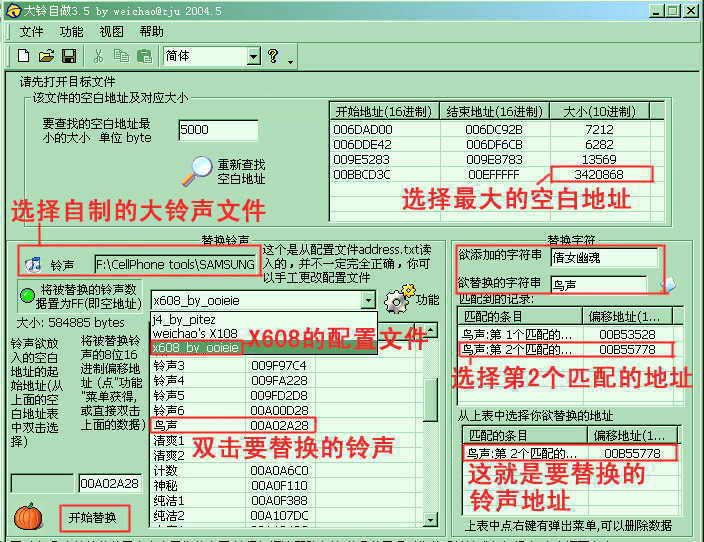The image size is (704, 542).
Task: Click the Help question mark icon
Action: point(272,56)
